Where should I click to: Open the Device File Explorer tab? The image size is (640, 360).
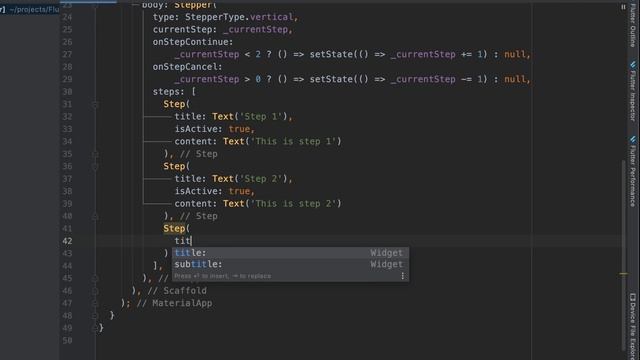[633, 327]
